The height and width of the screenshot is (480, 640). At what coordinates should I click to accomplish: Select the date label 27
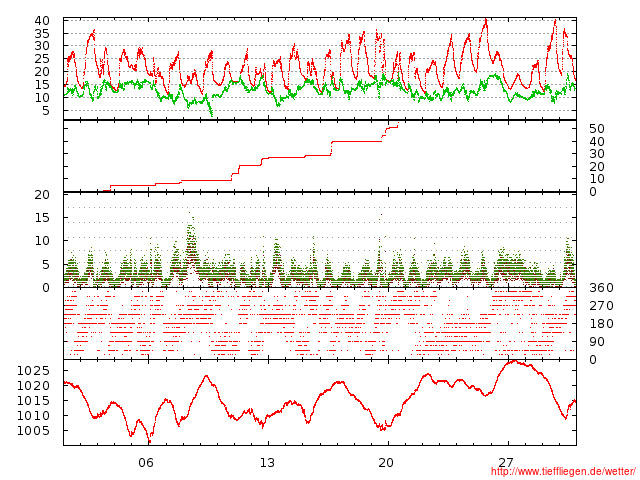[505, 462]
